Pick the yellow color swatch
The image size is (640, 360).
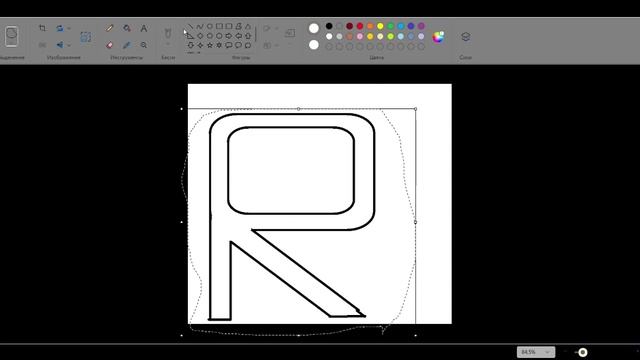[380, 26]
